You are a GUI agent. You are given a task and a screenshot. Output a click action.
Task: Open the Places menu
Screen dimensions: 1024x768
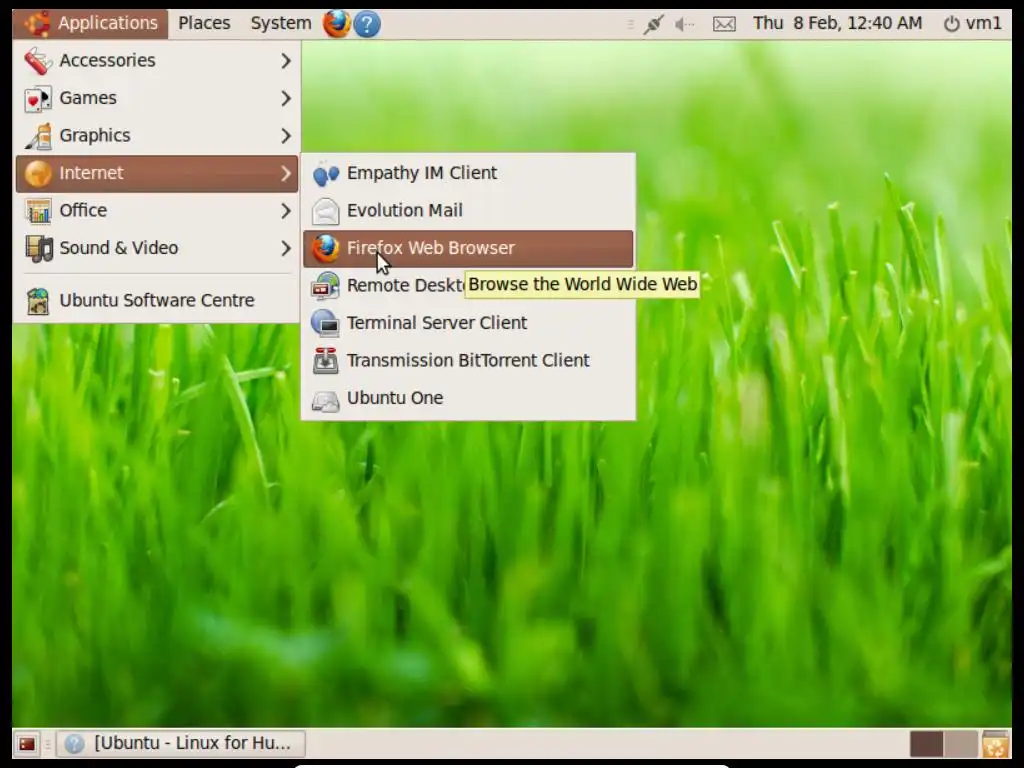pos(204,24)
